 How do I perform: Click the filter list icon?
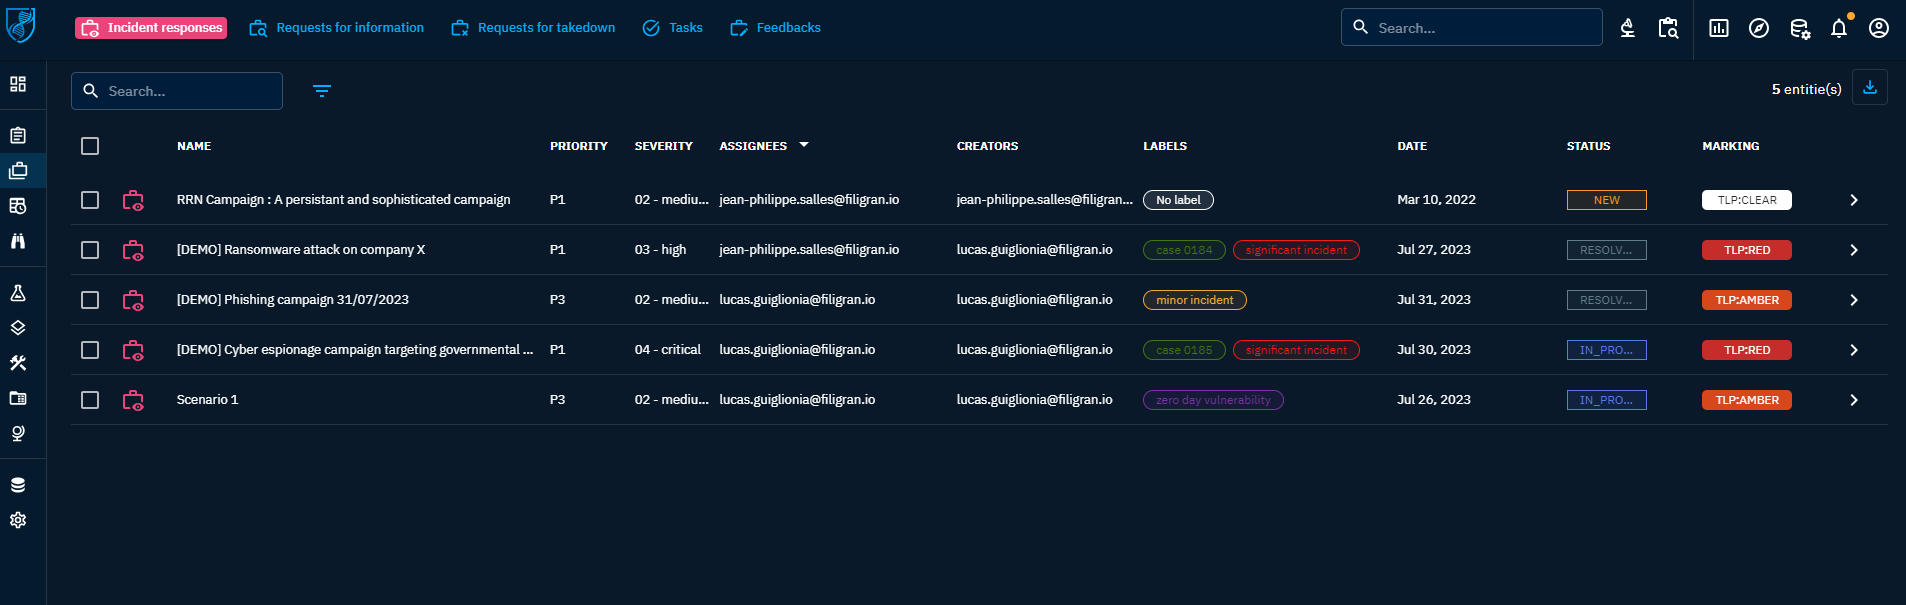(x=321, y=91)
